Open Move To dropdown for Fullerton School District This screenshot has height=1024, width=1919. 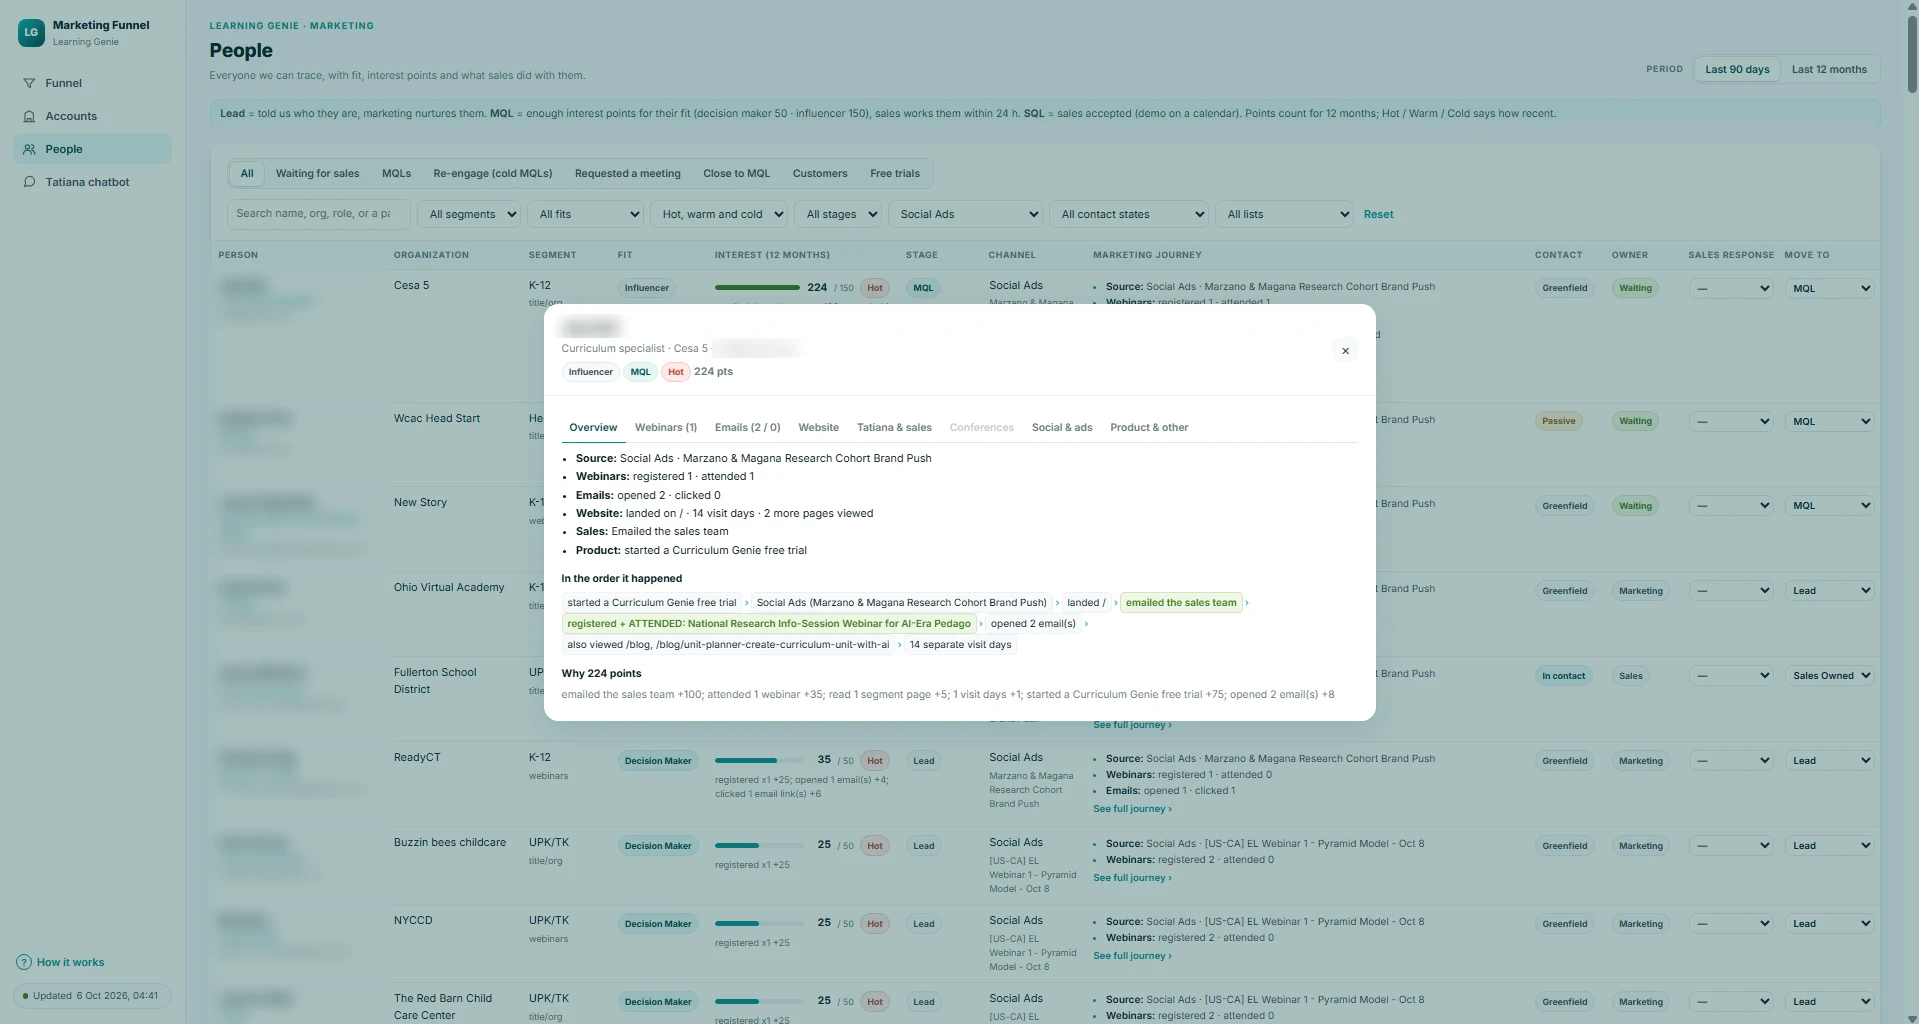coord(1829,676)
